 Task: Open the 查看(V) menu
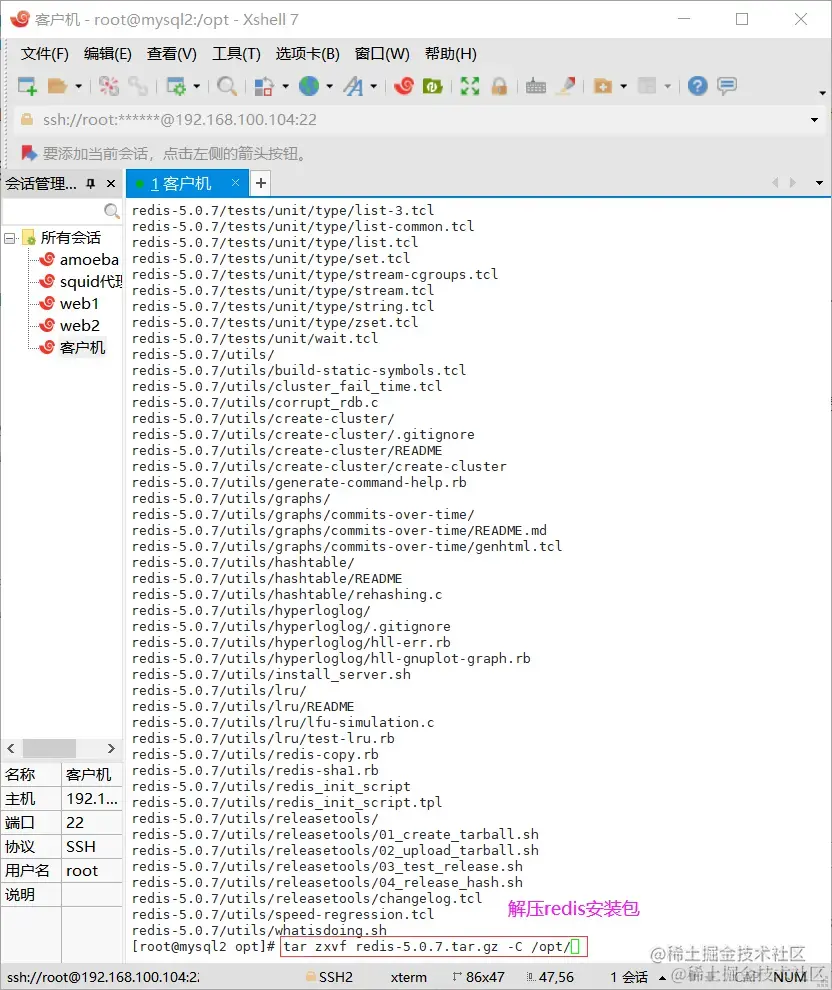(172, 54)
